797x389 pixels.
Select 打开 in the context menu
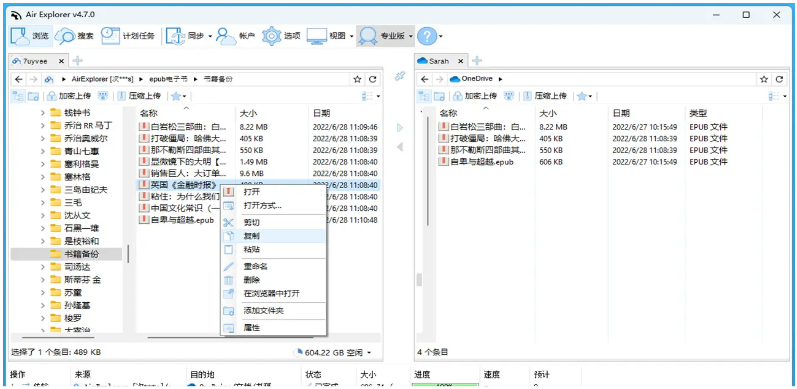273,192
